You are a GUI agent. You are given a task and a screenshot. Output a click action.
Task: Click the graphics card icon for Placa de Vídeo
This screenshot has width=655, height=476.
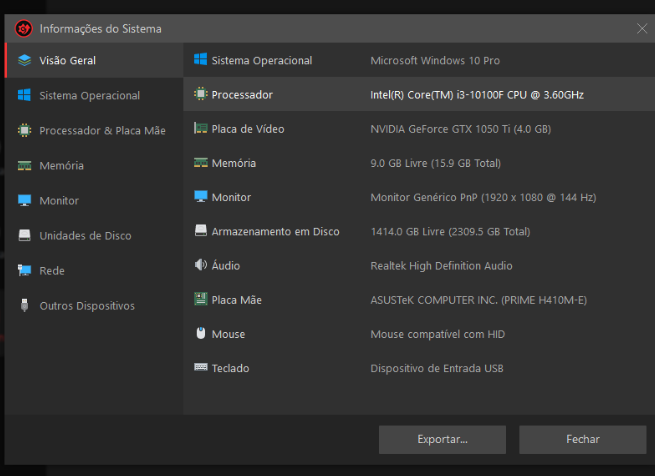click(x=201, y=128)
